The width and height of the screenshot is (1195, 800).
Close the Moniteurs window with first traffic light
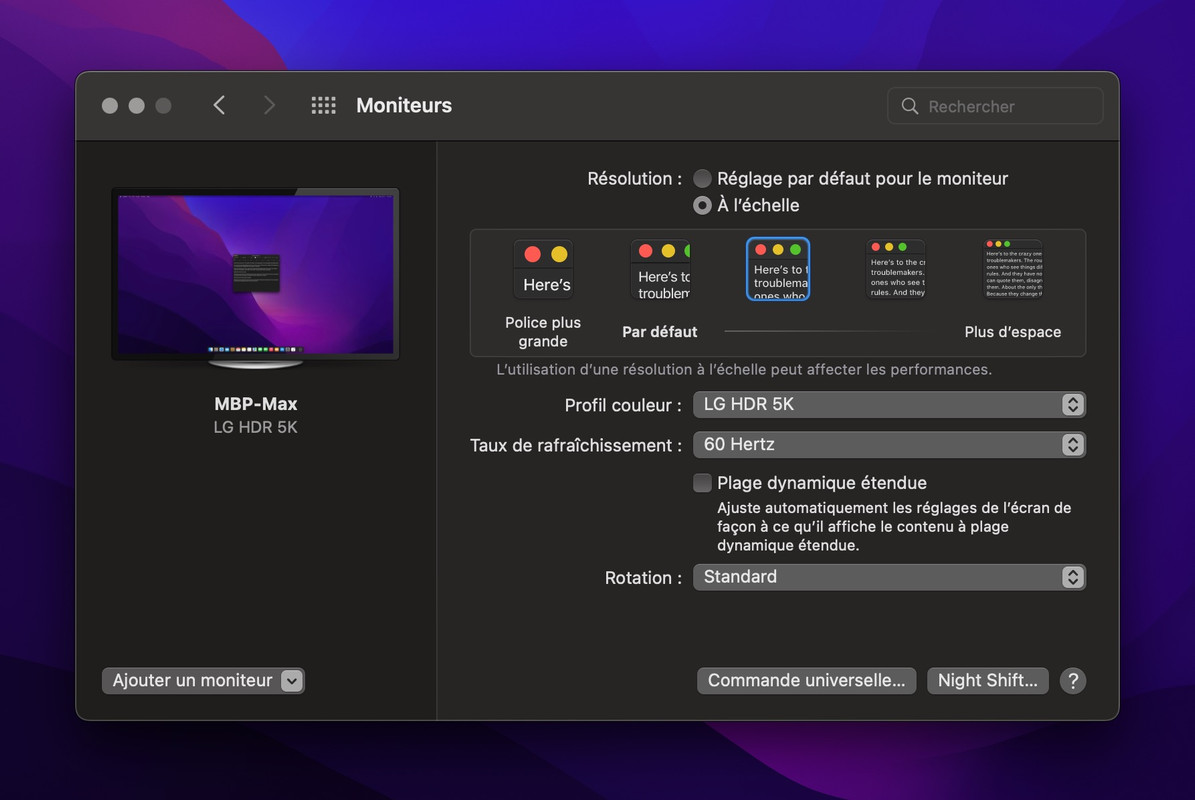110,106
